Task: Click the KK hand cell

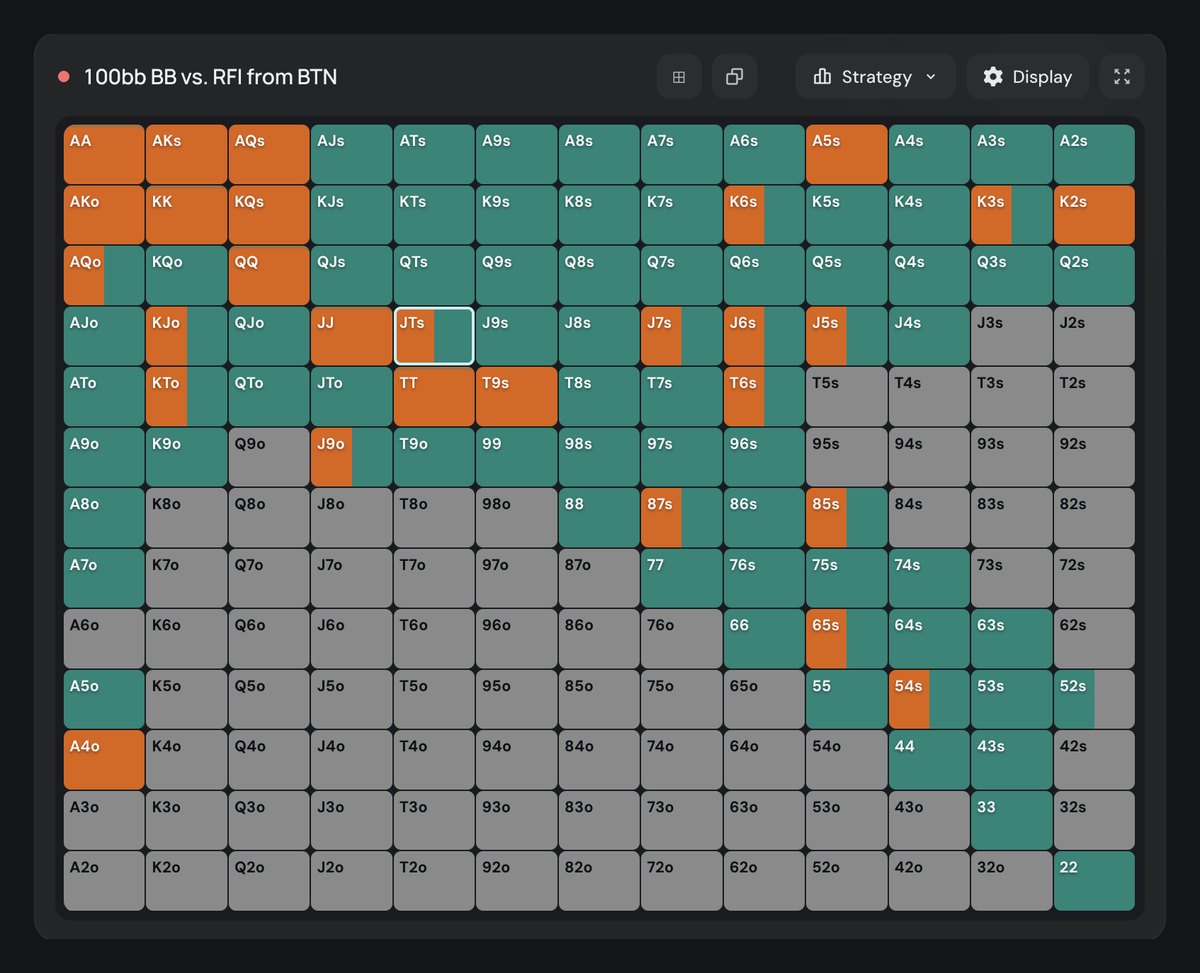Action: pos(187,215)
